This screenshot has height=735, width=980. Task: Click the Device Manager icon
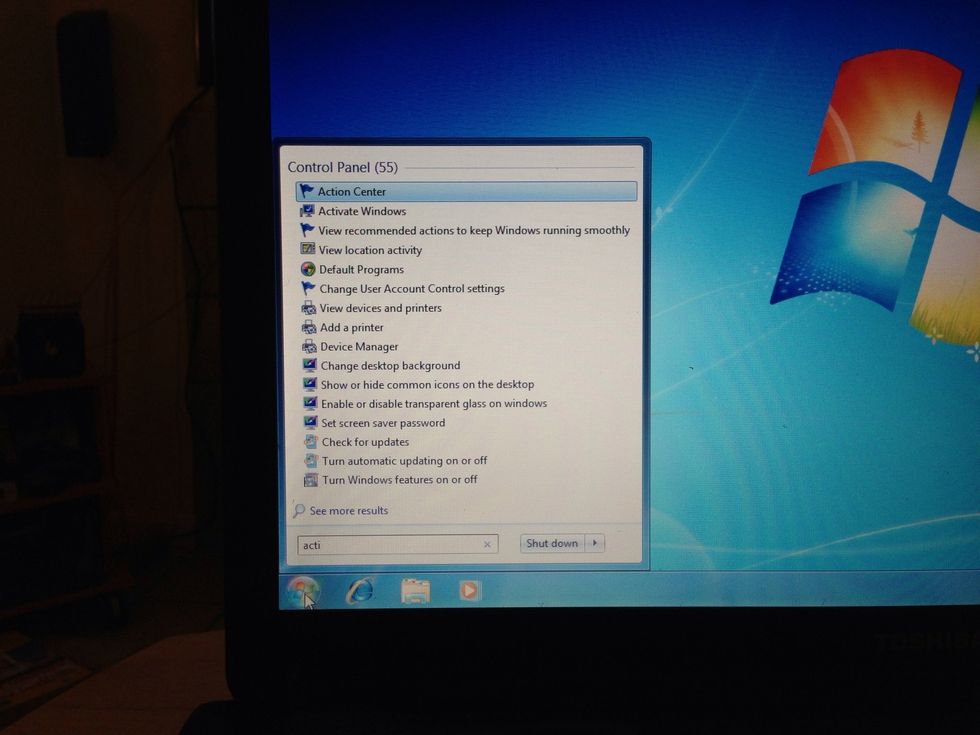coord(309,347)
